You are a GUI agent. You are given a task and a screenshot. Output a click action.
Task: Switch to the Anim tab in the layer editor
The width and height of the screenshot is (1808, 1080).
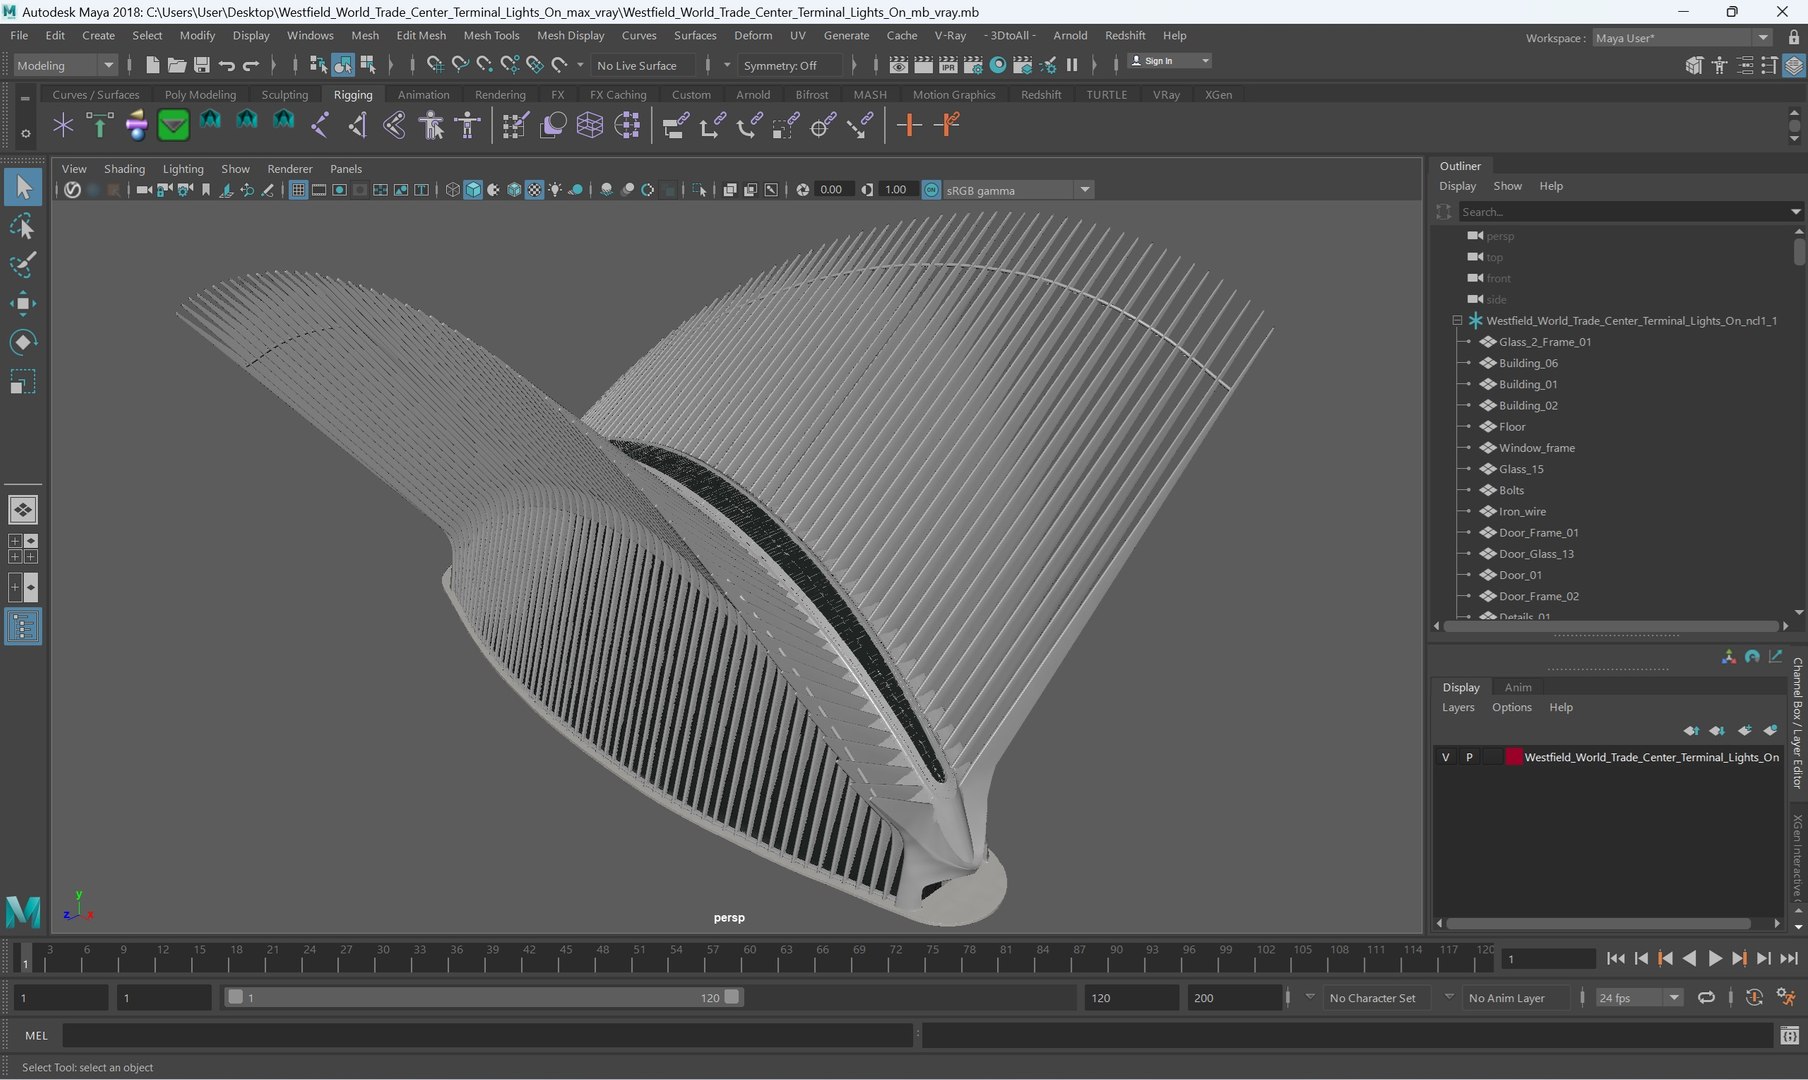point(1518,687)
